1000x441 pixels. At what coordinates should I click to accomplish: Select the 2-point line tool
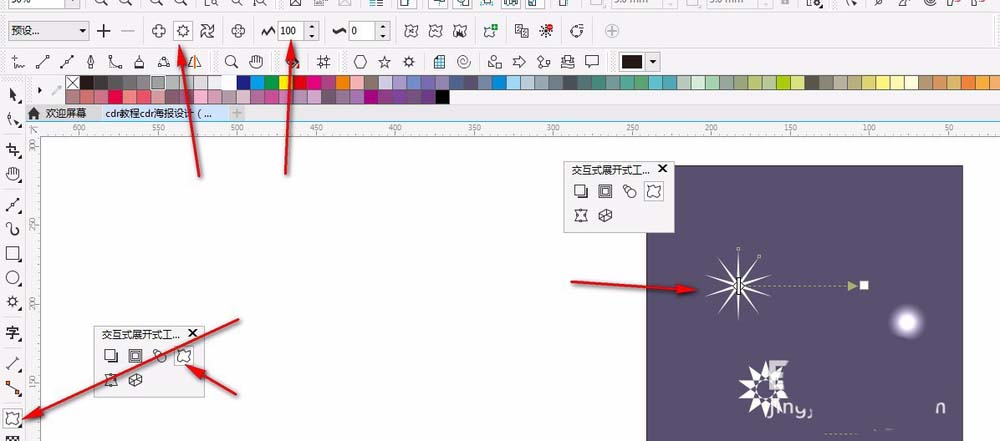click(43, 62)
